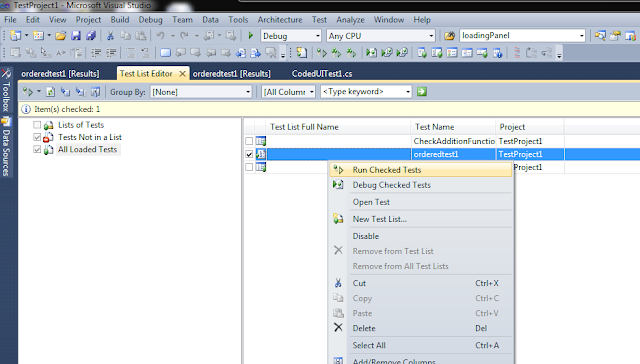Screen dimensions: 640x364
Task: Click the Decrease Indent icon
Action: tap(96, 53)
